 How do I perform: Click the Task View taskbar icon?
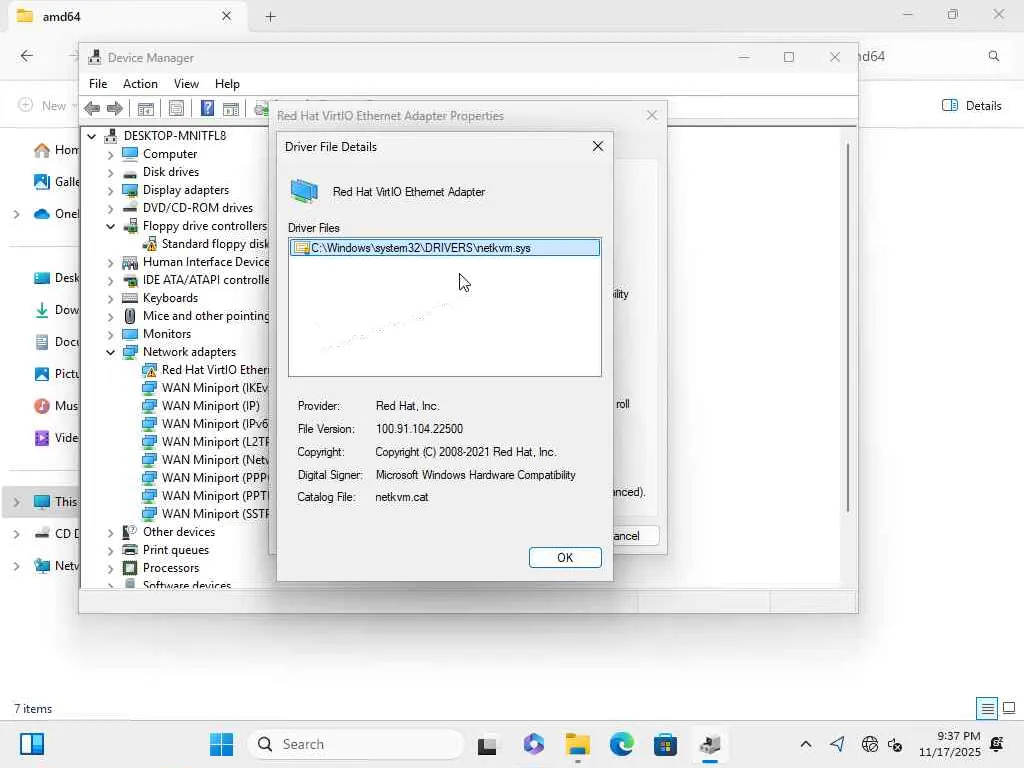(x=487, y=745)
